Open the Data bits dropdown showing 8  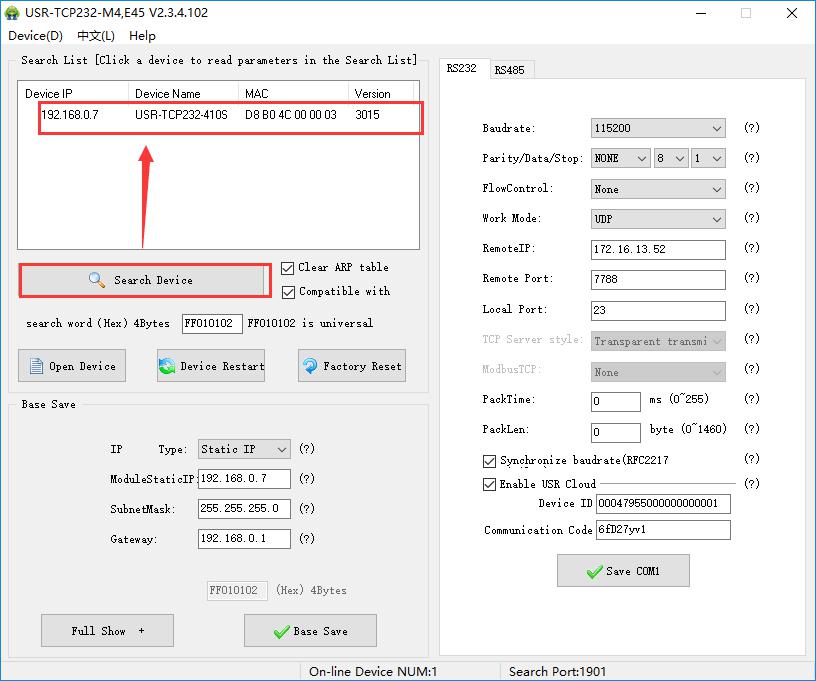(x=671, y=159)
